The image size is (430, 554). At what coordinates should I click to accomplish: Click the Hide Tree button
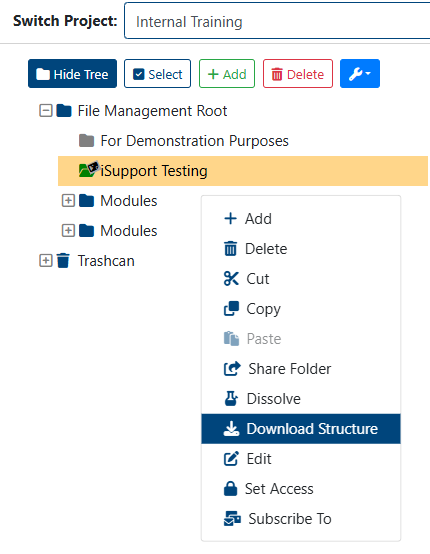[x=72, y=73]
